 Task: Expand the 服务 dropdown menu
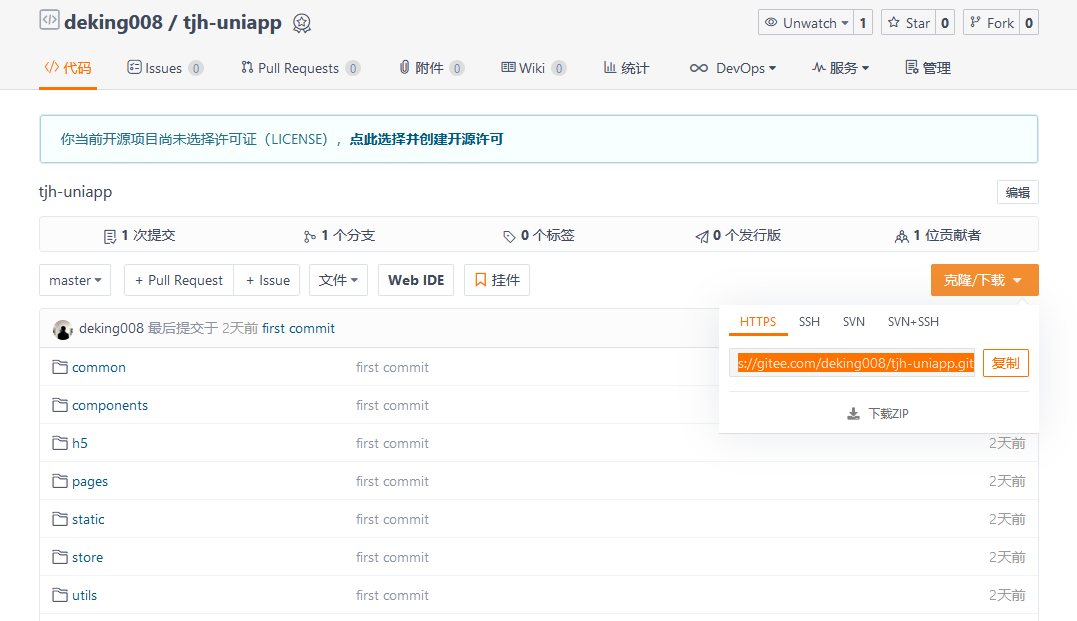[x=840, y=68]
